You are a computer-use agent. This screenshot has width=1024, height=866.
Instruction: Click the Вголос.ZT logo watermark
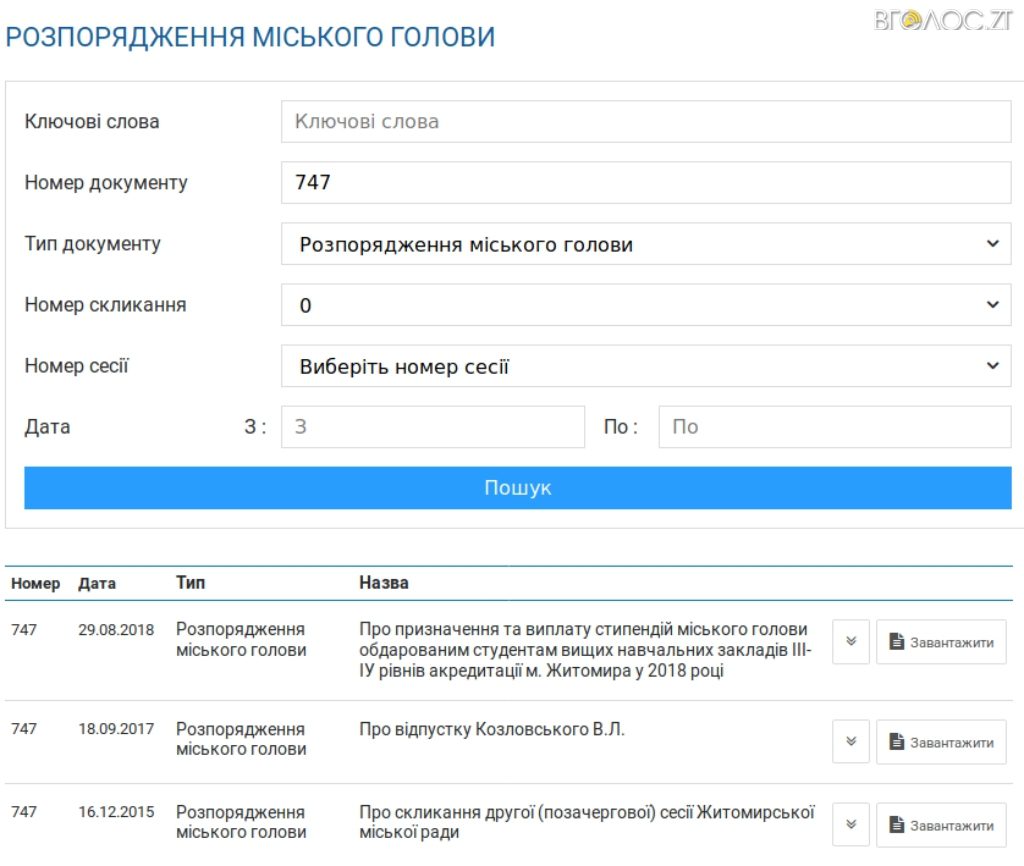click(944, 20)
